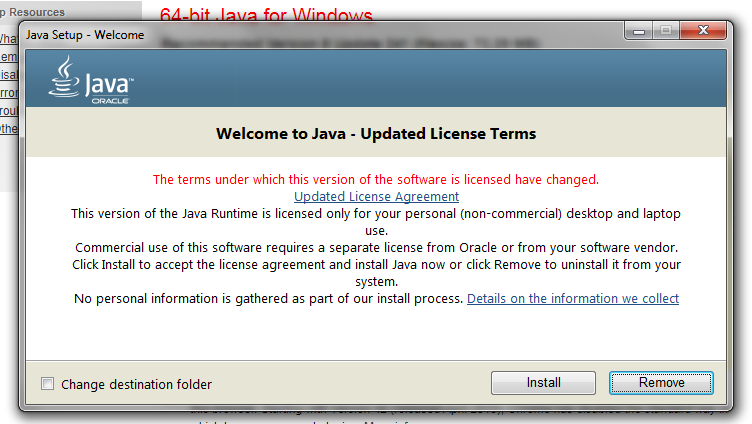Click the Oracle wordmark under the Java logo

[108, 100]
